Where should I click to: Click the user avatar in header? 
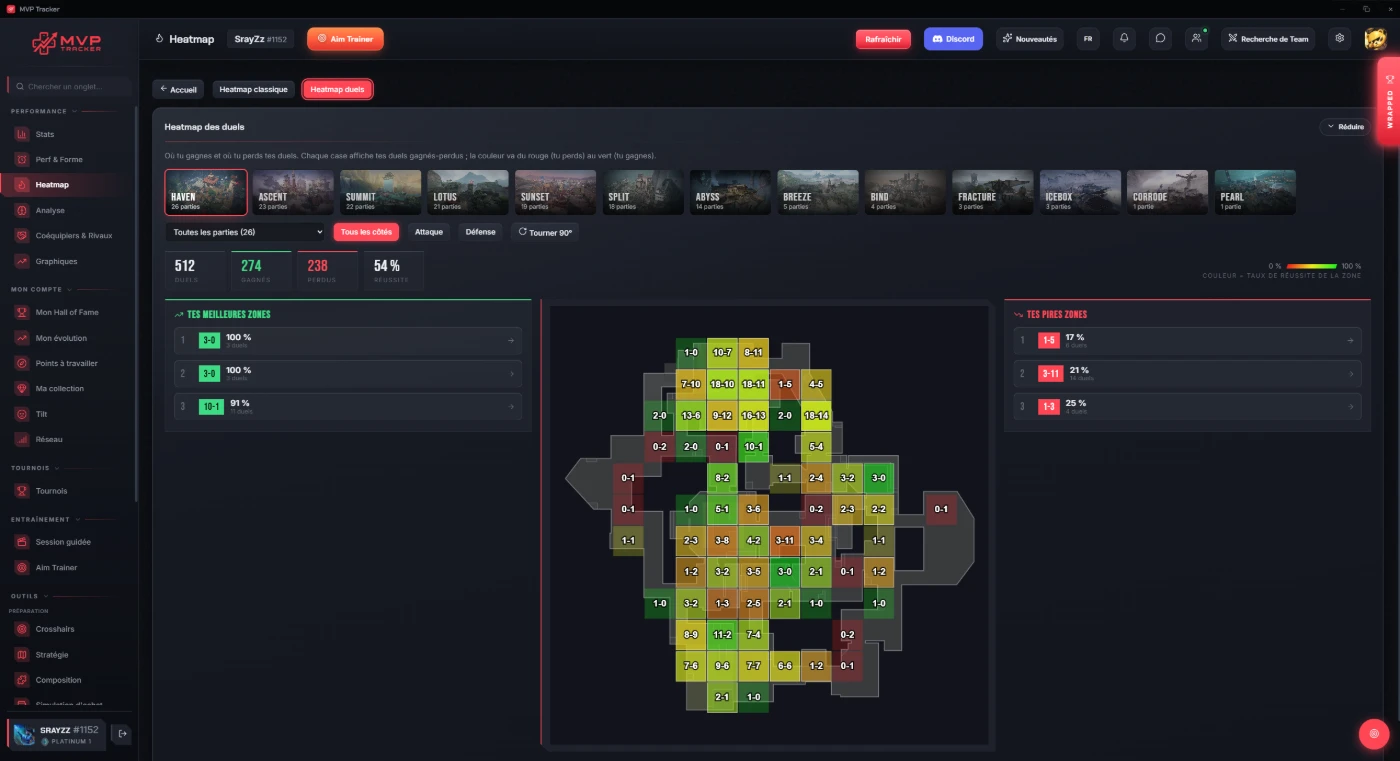(x=1375, y=39)
